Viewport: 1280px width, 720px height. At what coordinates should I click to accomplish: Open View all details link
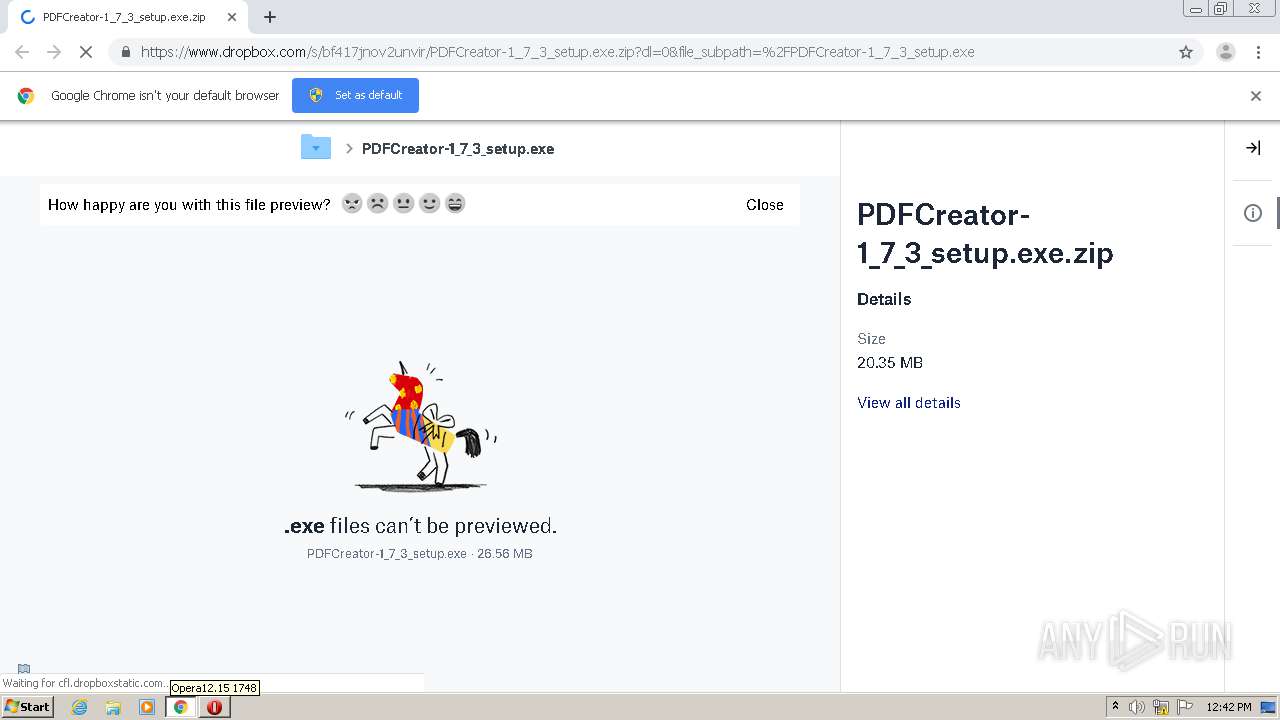coord(909,402)
